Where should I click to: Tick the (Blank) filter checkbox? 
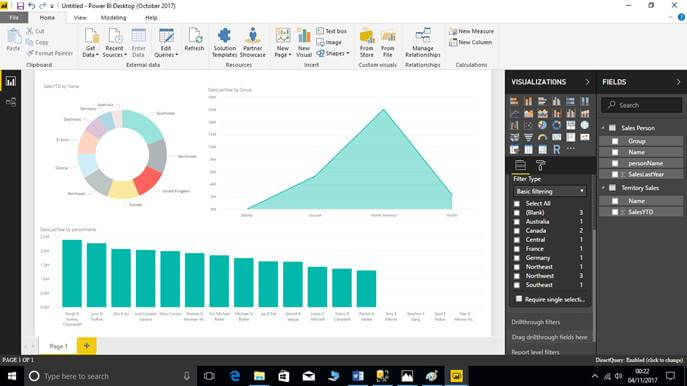pos(517,212)
